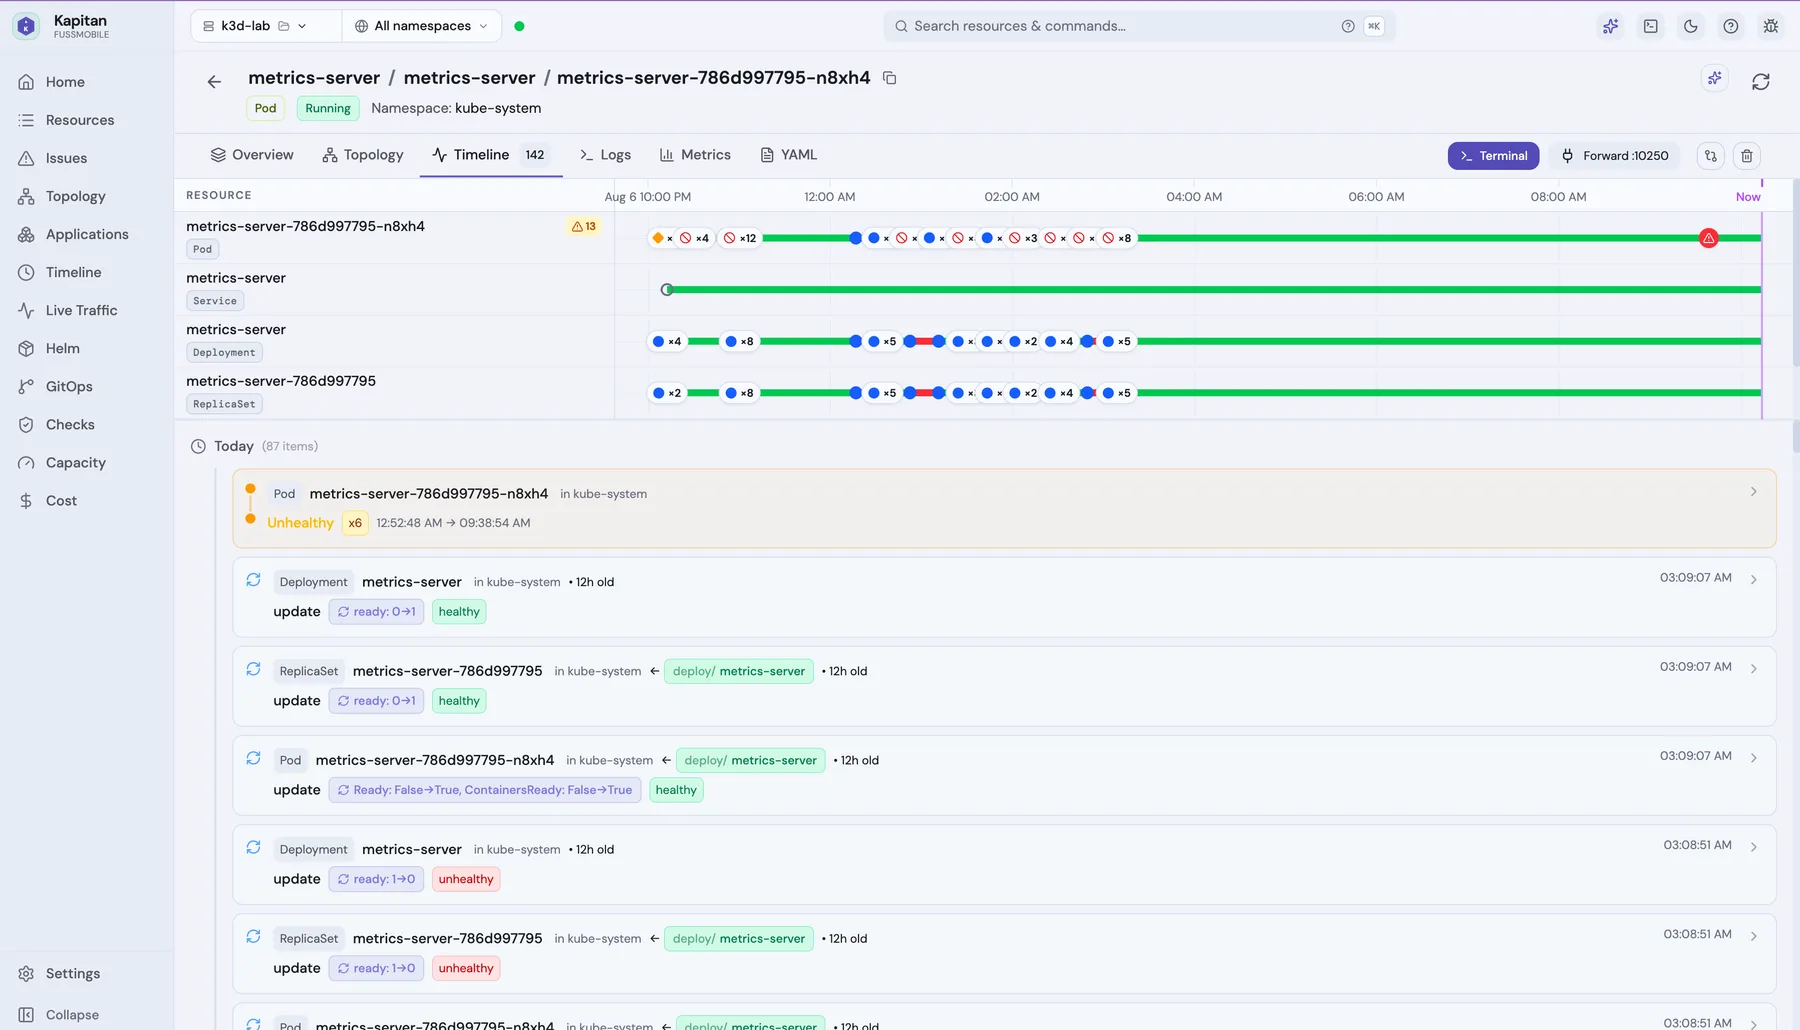Collapse the sidebar

72,1014
